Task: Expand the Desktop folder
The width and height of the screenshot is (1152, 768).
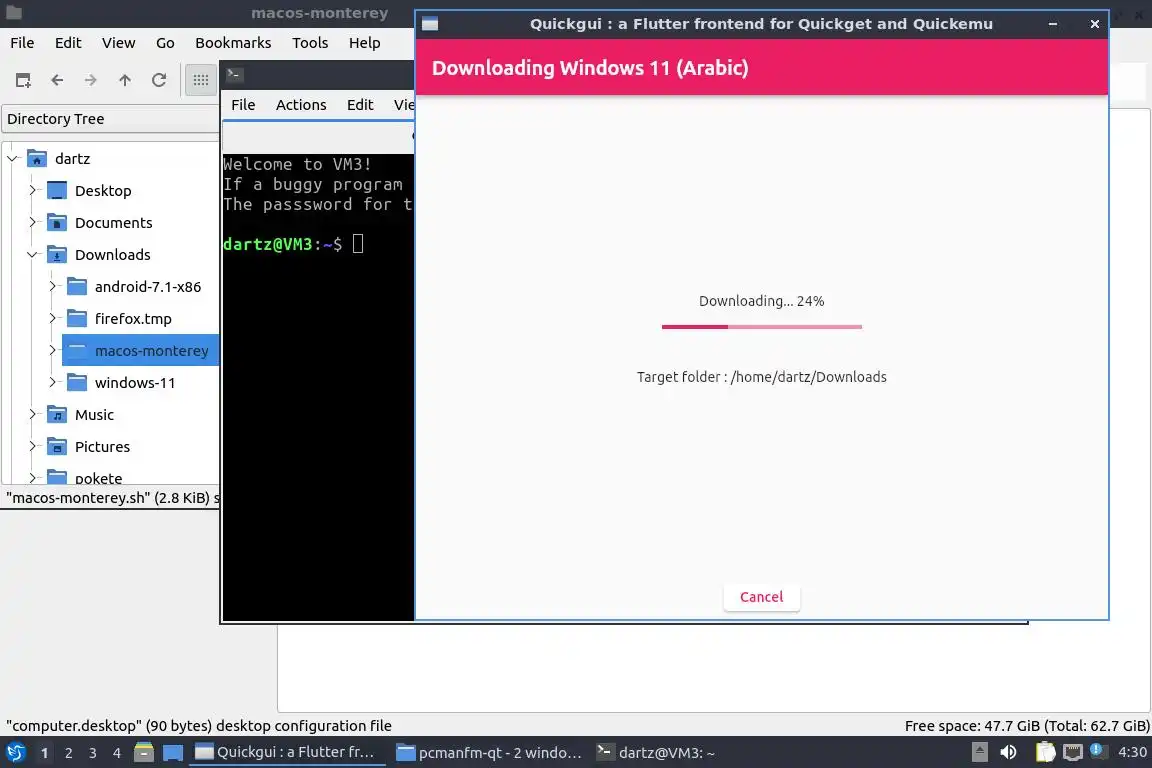Action: [32, 190]
